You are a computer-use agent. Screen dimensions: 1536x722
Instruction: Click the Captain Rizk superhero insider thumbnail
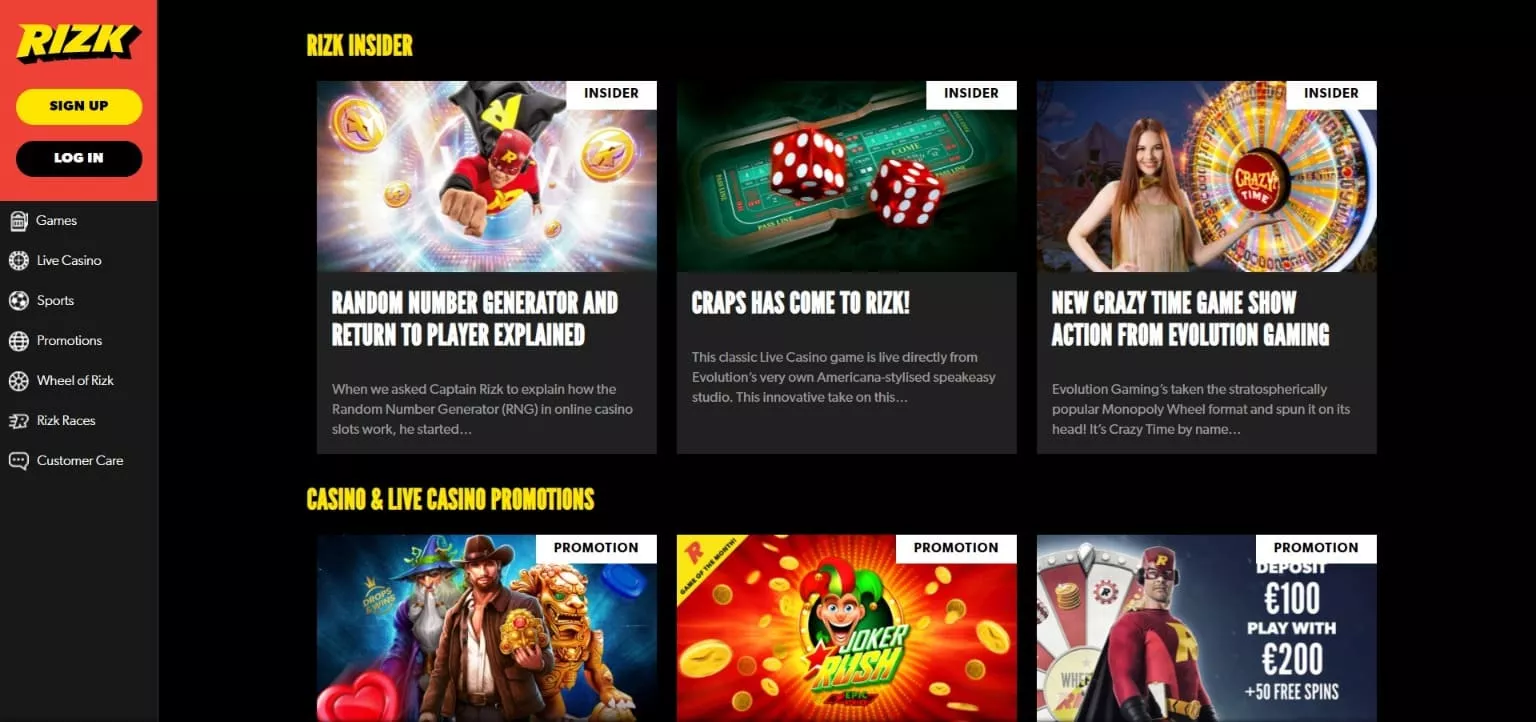pyautogui.click(x=487, y=176)
